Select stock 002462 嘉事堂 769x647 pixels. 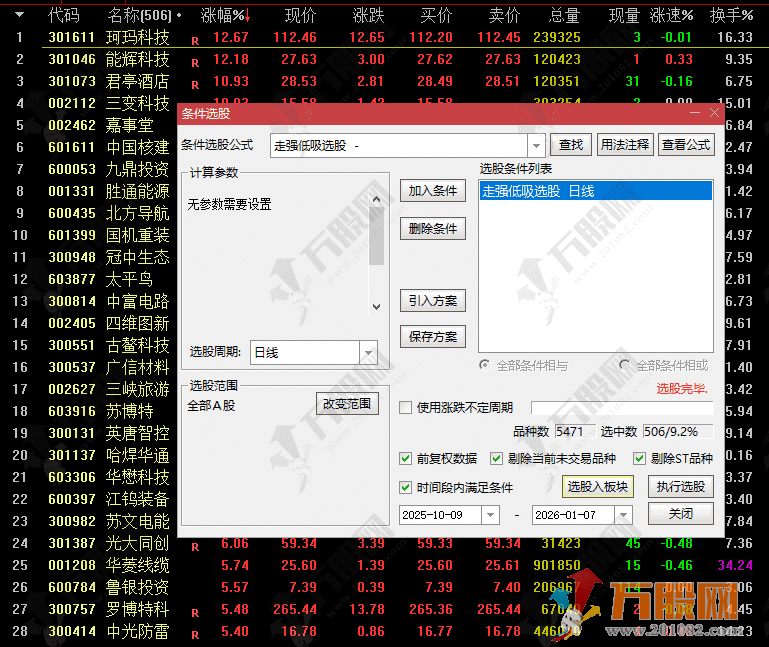pyautogui.click(x=101, y=125)
